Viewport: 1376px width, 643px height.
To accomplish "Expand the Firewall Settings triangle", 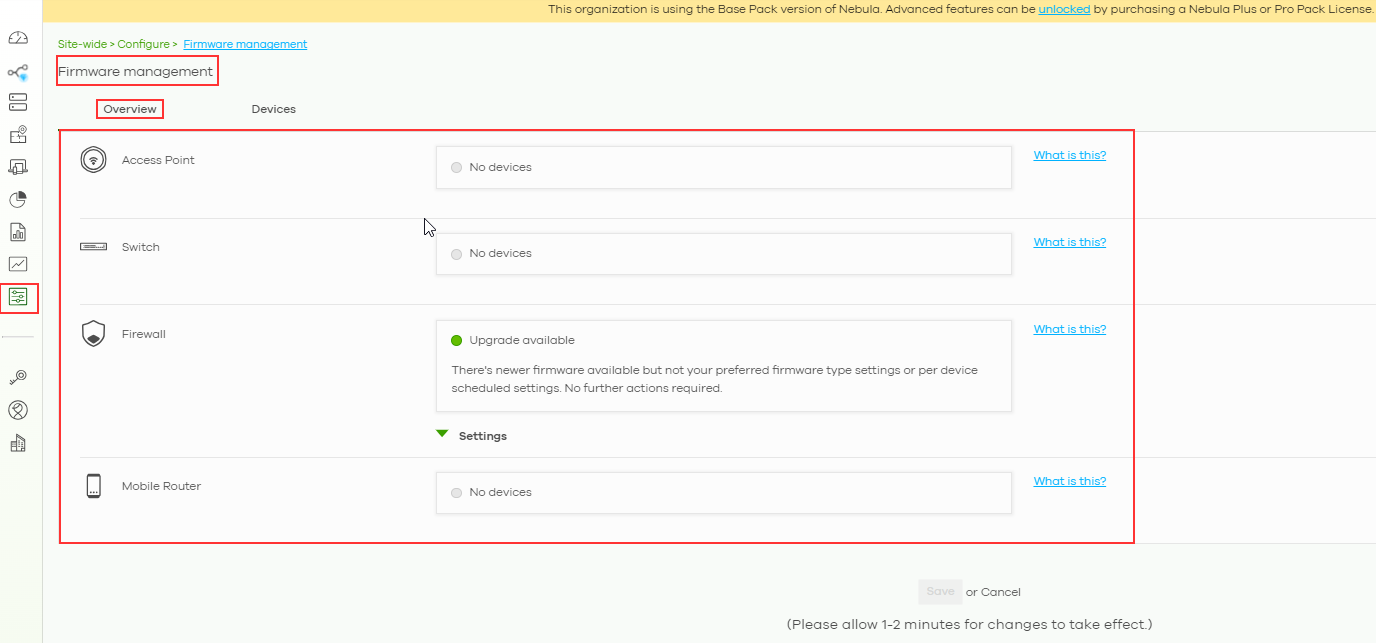I will tap(442, 435).
